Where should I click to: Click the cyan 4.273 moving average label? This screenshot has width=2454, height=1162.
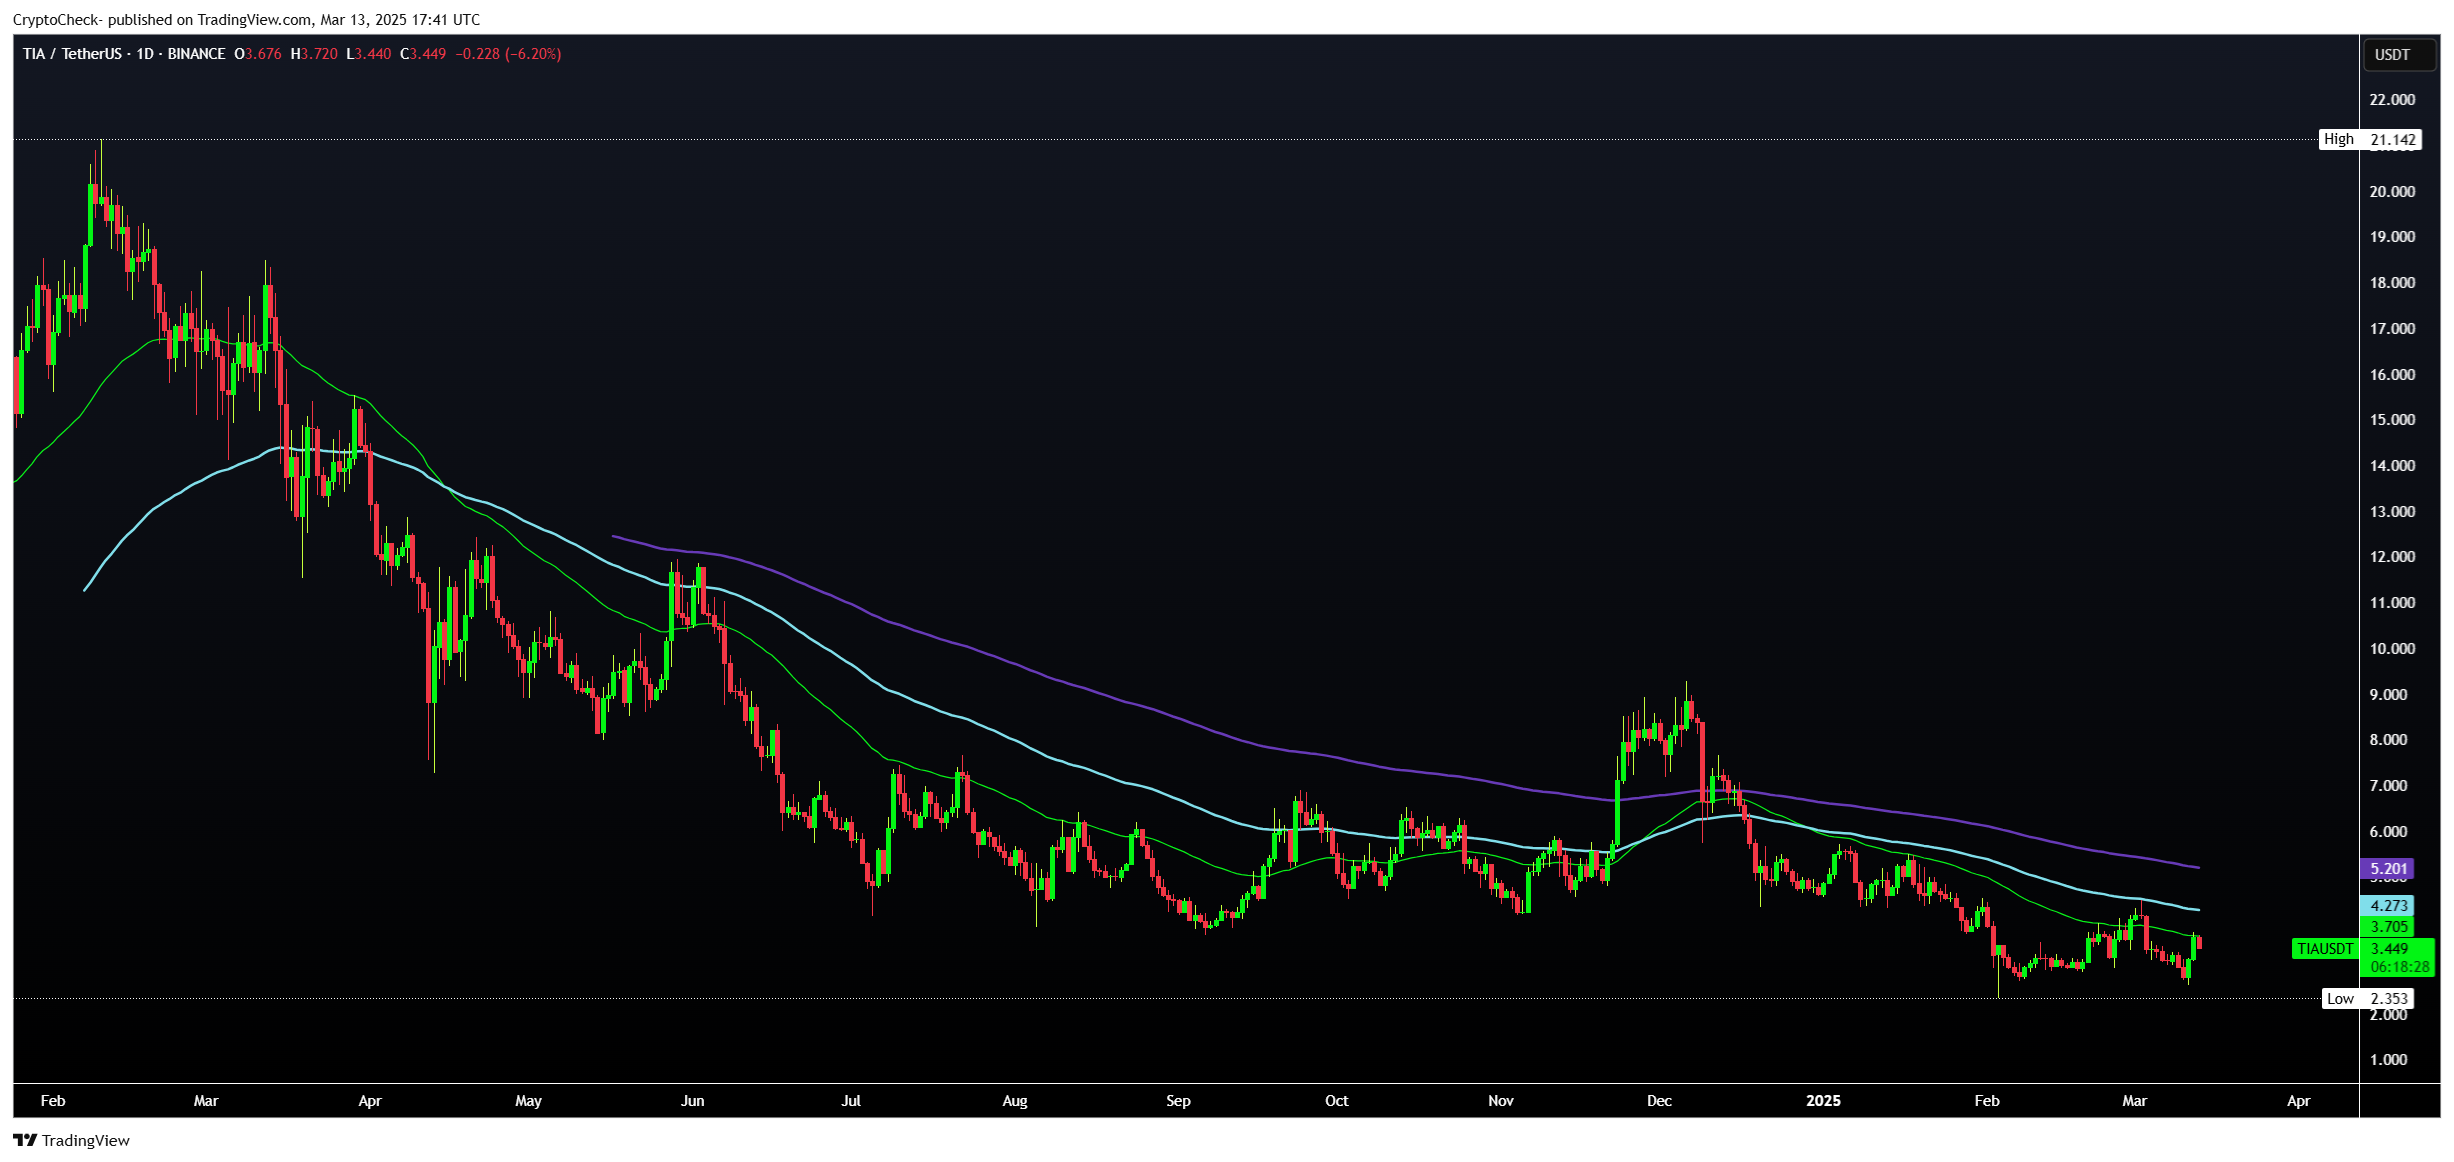pos(2387,906)
